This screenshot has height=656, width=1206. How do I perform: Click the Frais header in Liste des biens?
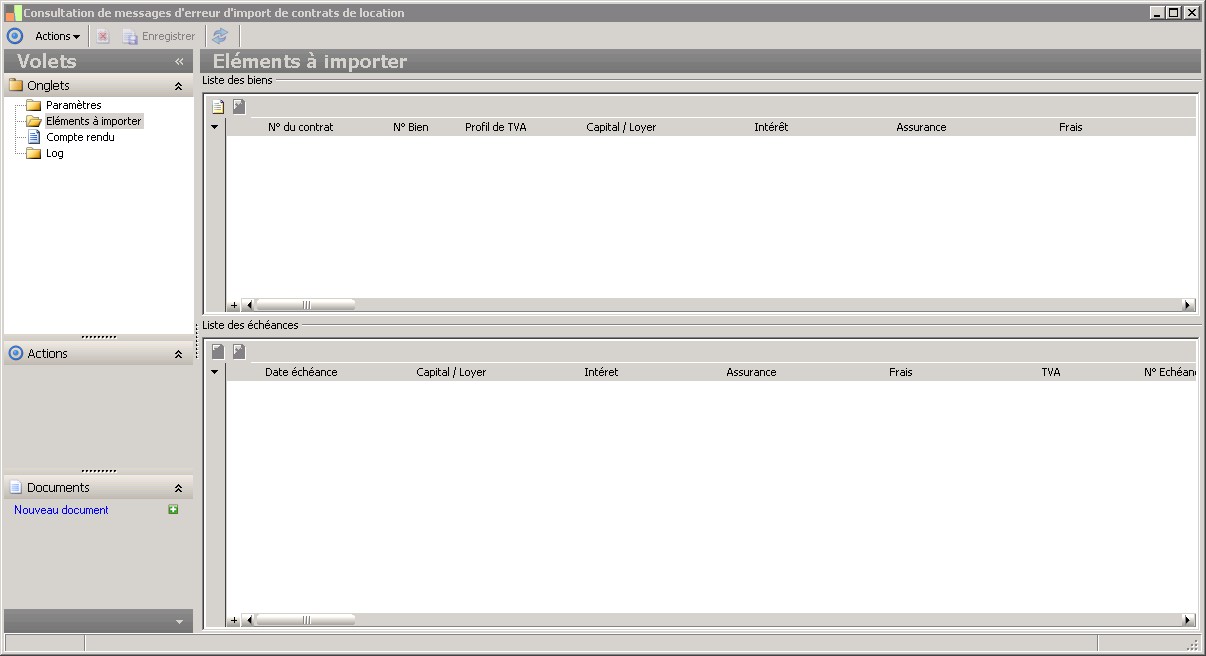pos(1070,127)
